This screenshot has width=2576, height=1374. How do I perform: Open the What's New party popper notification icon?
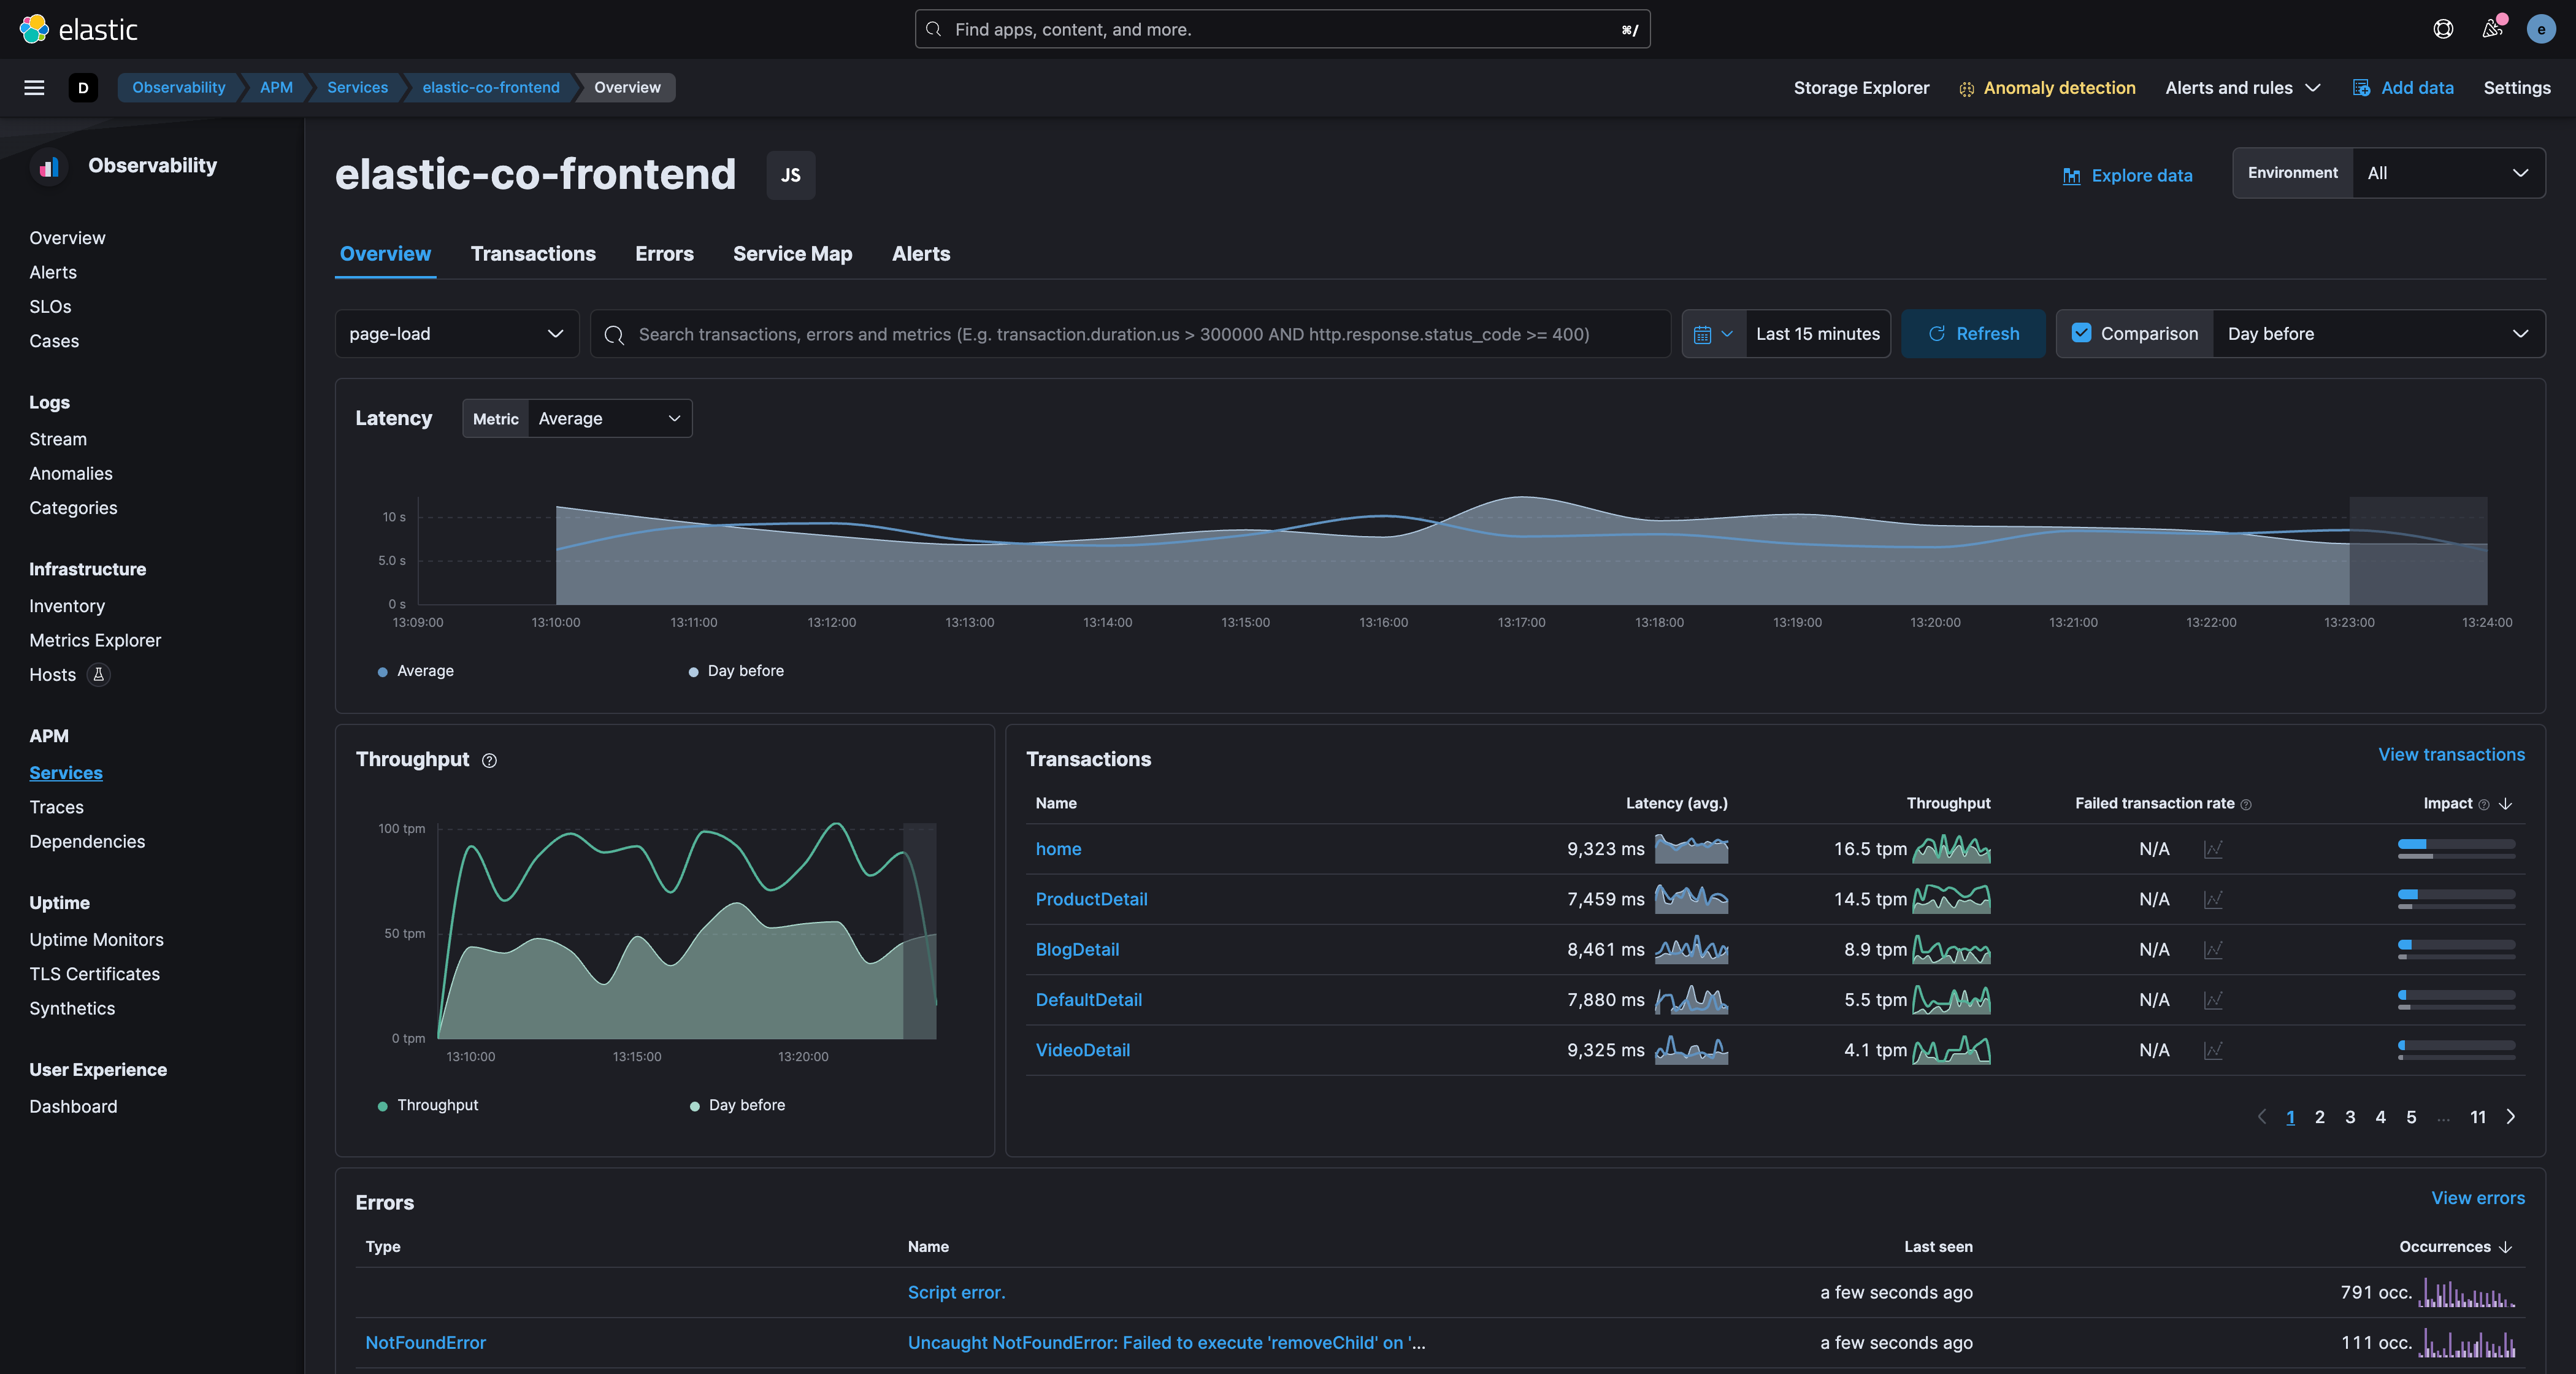coord(2491,29)
